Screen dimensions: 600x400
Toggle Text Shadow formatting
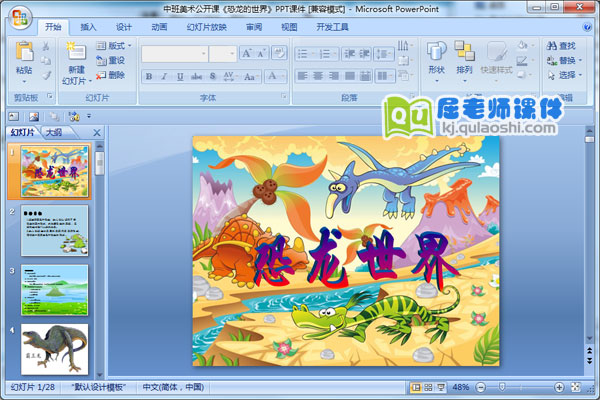click(x=213, y=76)
